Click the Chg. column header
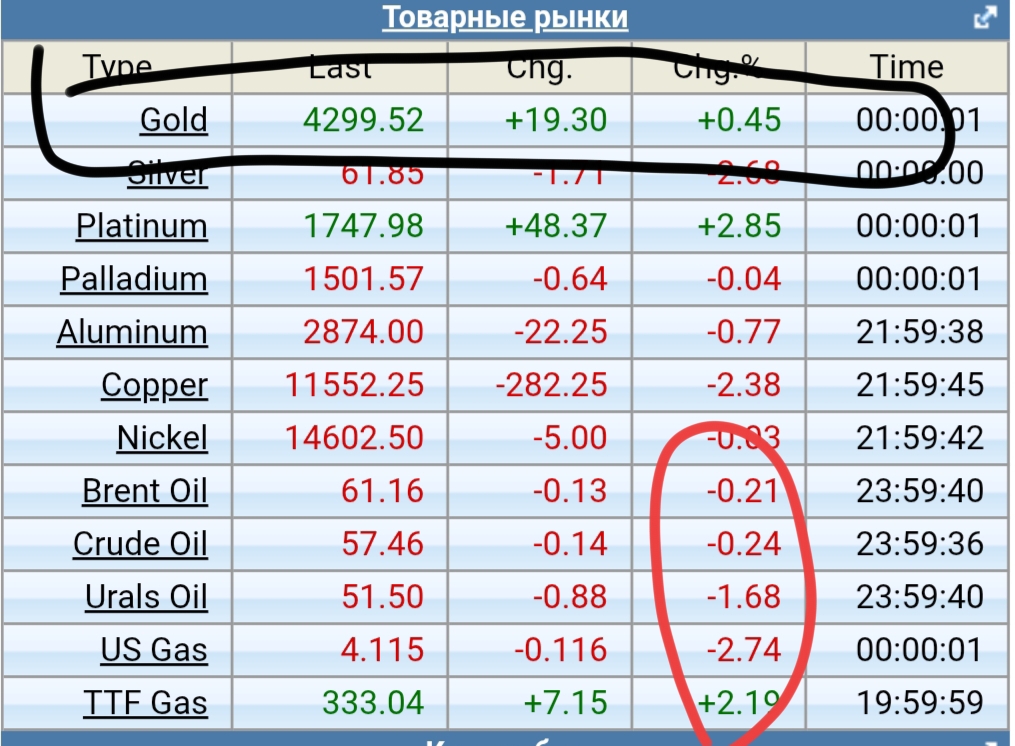This screenshot has height=746, width=1015. [539, 67]
